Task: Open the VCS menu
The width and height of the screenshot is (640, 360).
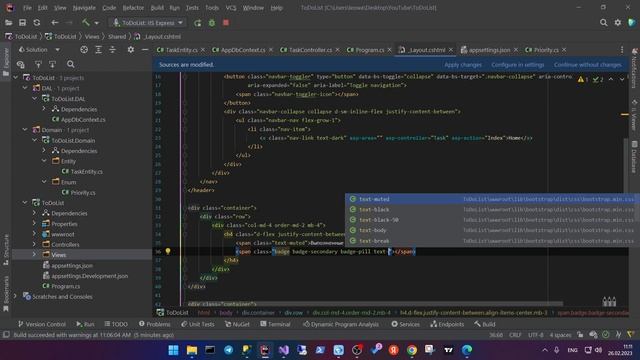Action: pos(231,8)
